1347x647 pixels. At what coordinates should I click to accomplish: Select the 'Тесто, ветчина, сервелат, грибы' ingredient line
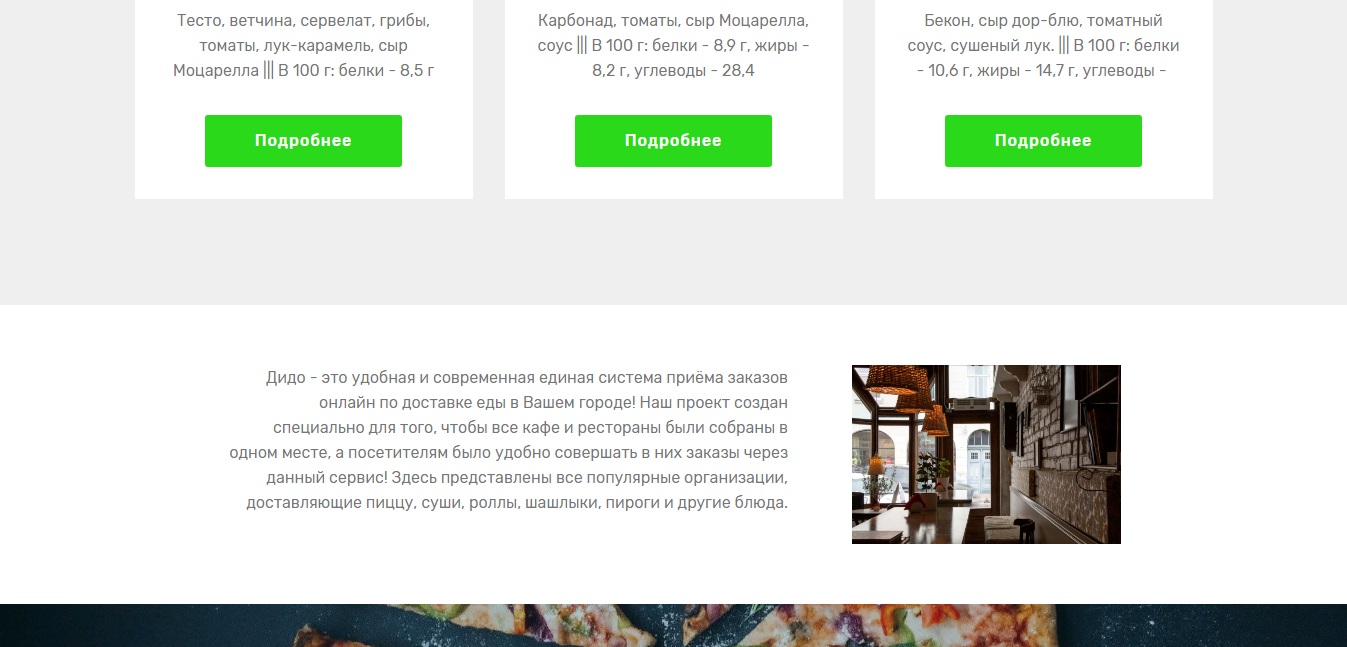point(303,21)
